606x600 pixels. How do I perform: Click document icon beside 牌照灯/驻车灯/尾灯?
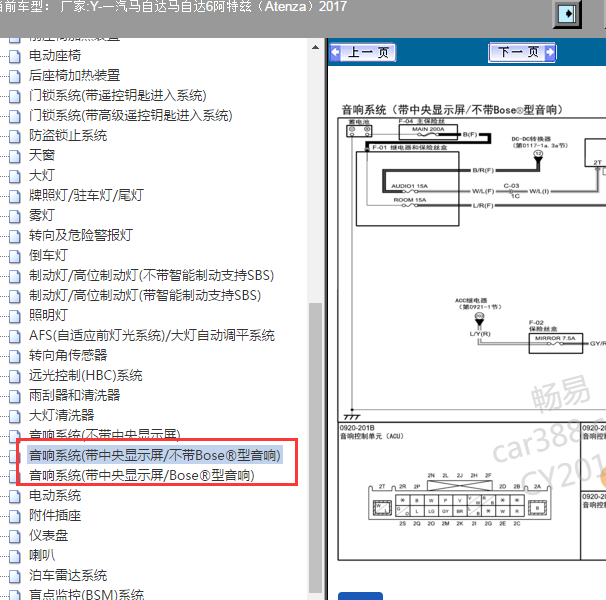coord(15,196)
